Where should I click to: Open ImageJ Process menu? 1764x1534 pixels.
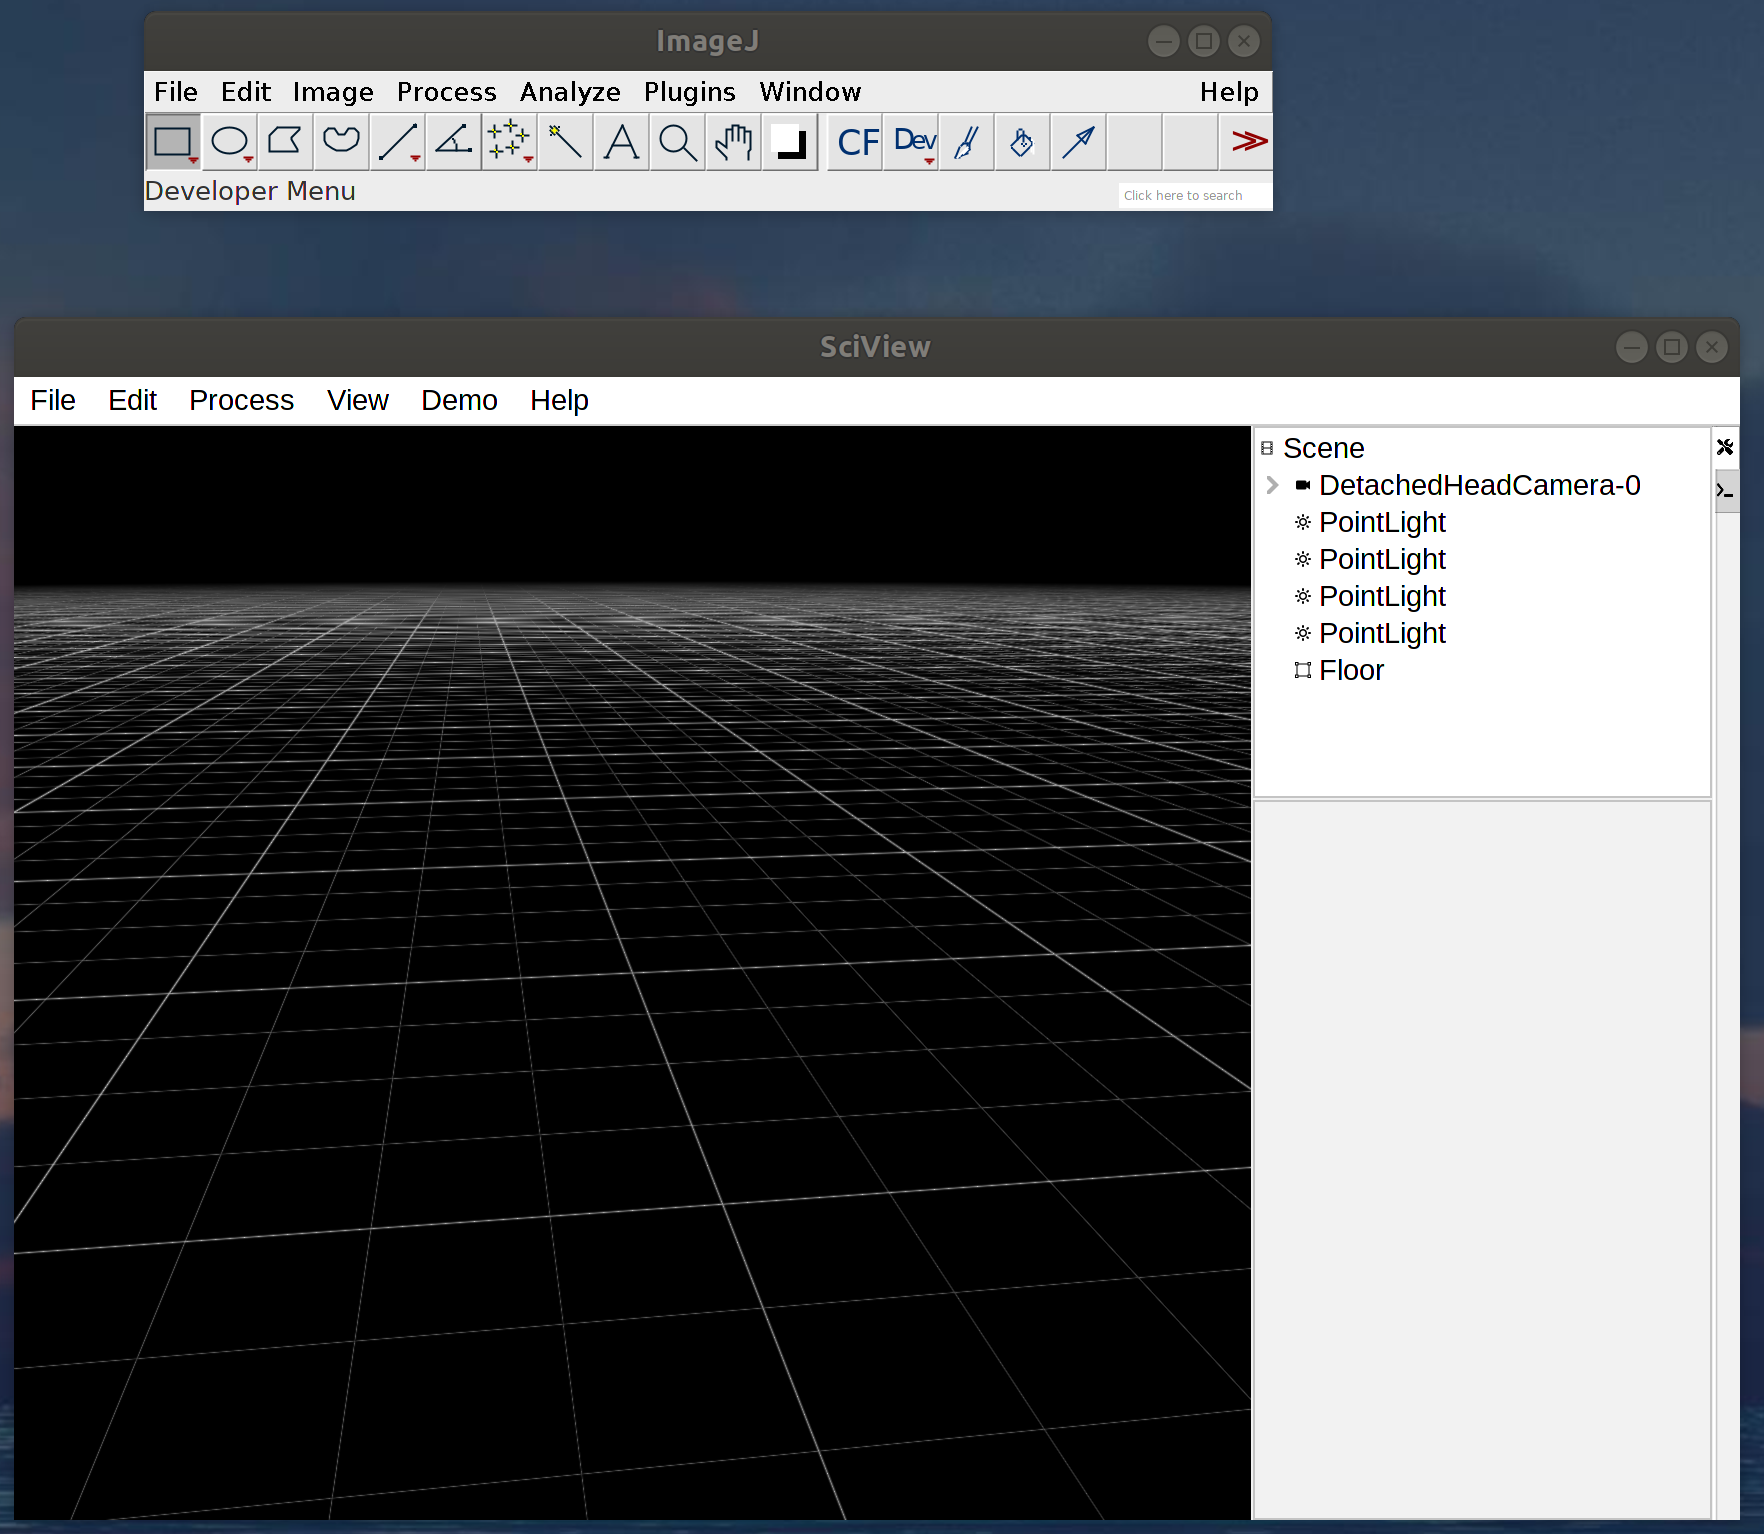tap(447, 92)
